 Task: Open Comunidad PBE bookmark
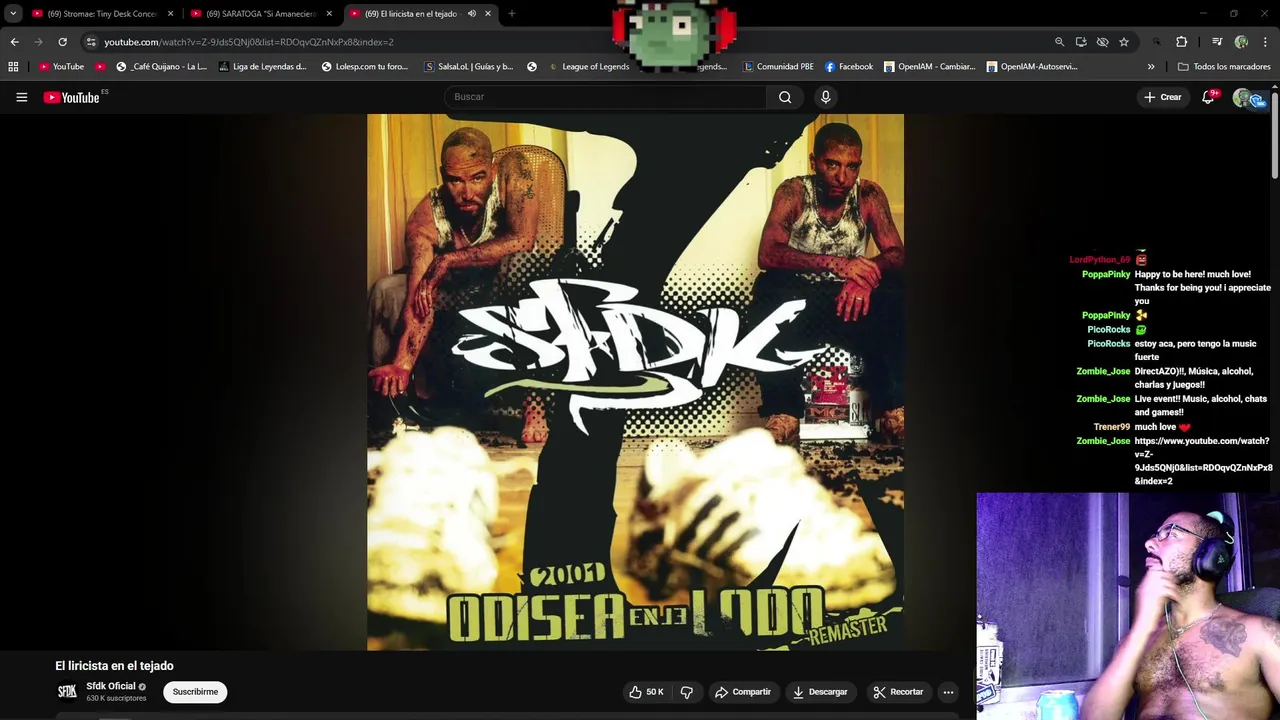point(778,67)
